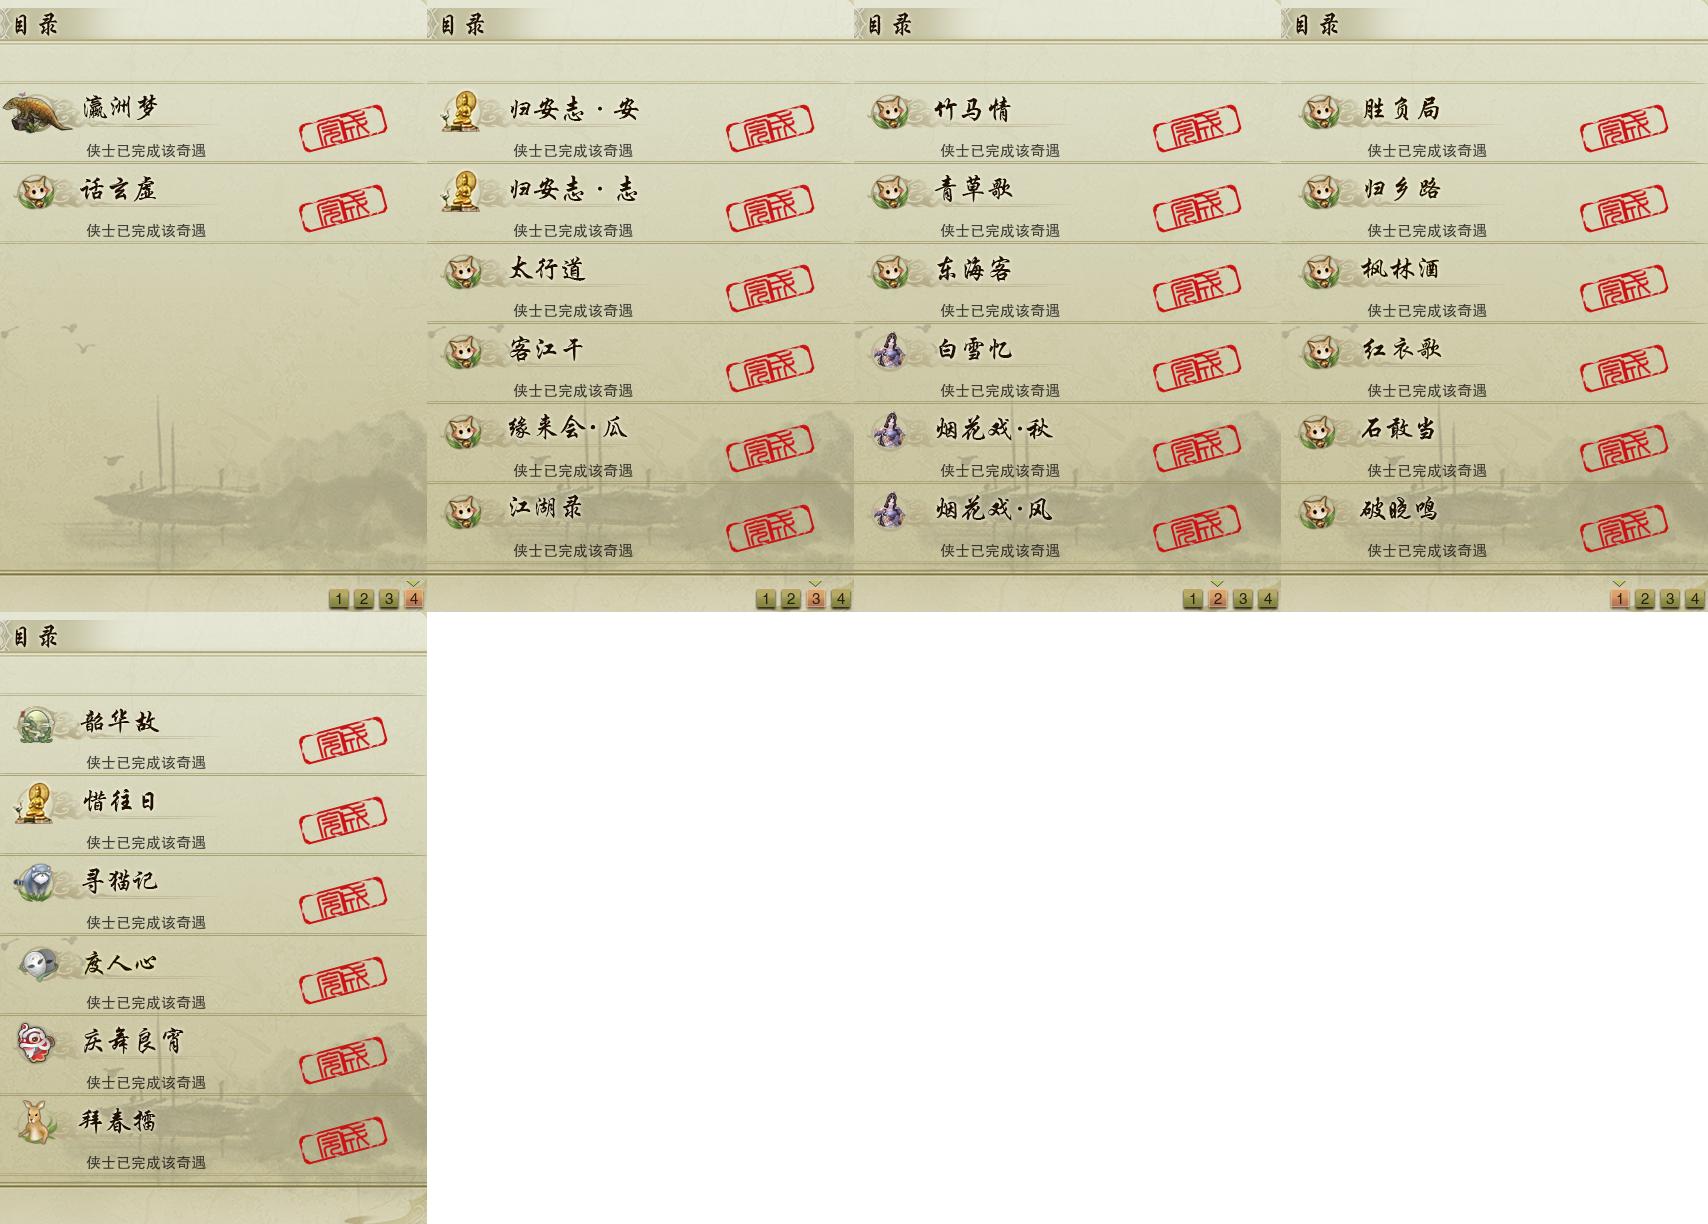The height and width of the screenshot is (1224, 1708).
Task: Go to page 3 in the 瀛洲梦 panel
Action: point(389,599)
